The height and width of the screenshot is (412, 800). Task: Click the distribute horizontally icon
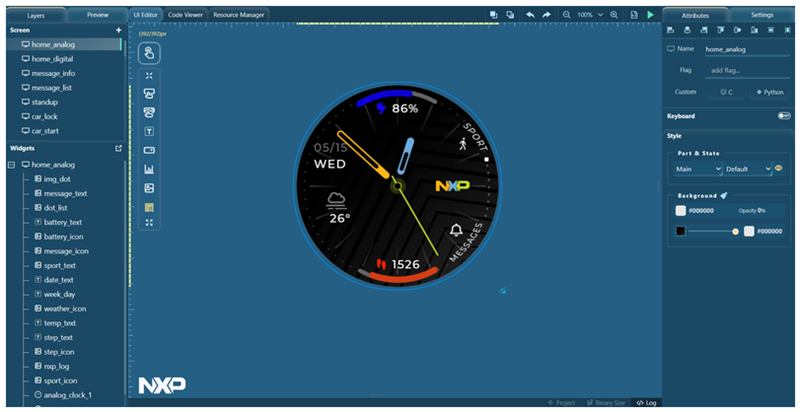(787, 31)
